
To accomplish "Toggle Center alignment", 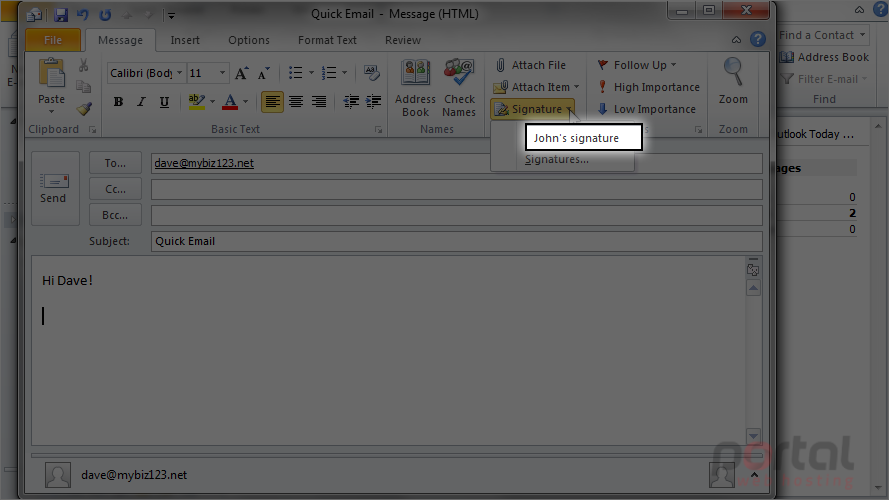I will (295, 102).
